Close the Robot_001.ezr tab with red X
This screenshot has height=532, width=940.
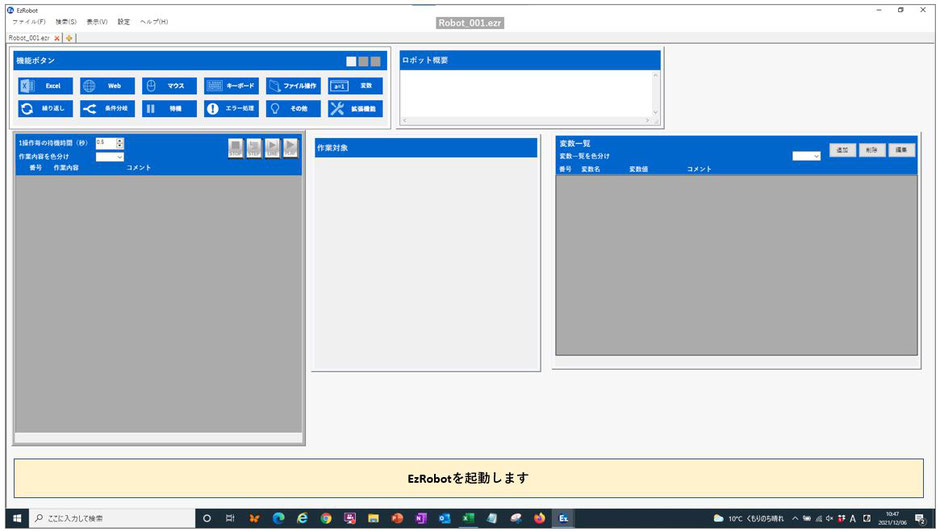click(x=57, y=38)
